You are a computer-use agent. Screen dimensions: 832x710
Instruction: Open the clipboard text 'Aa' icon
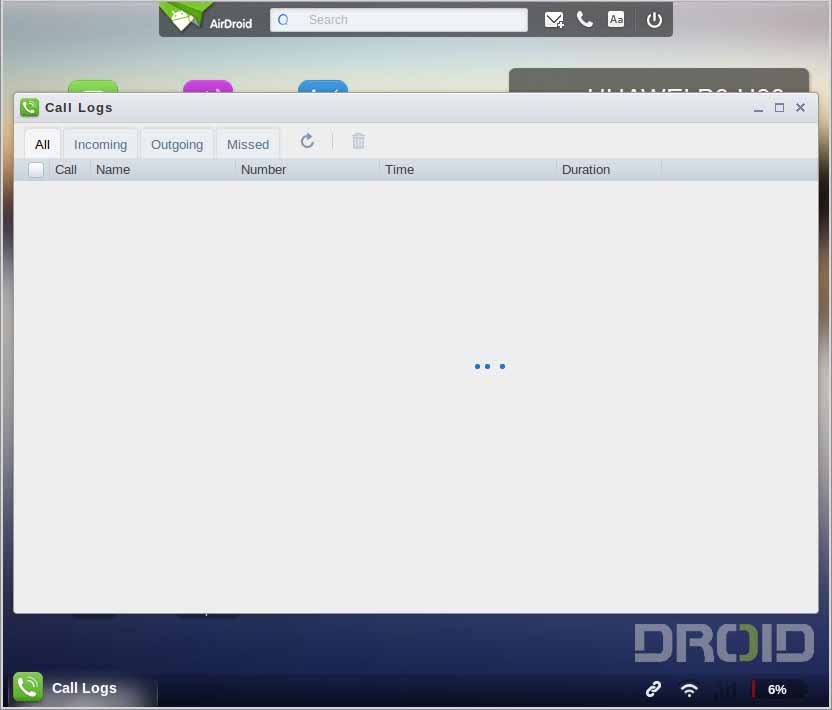[x=616, y=20]
